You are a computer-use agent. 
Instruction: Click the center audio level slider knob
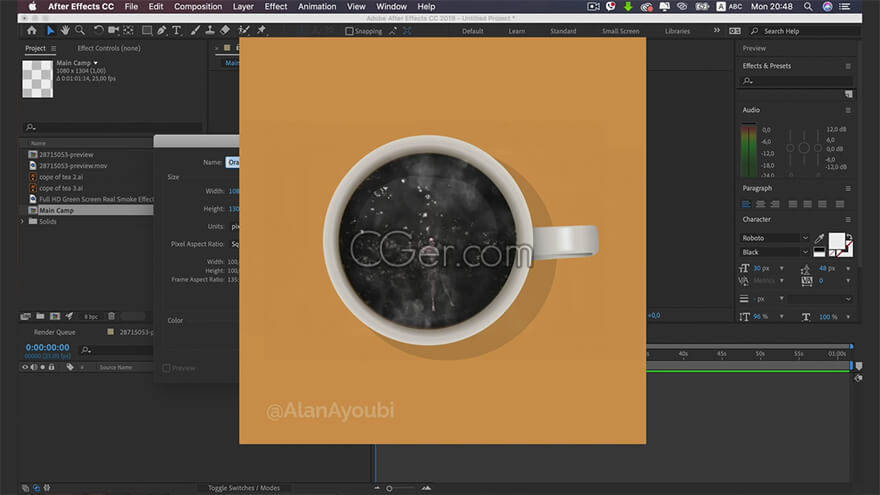pyautogui.click(x=804, y=148)
